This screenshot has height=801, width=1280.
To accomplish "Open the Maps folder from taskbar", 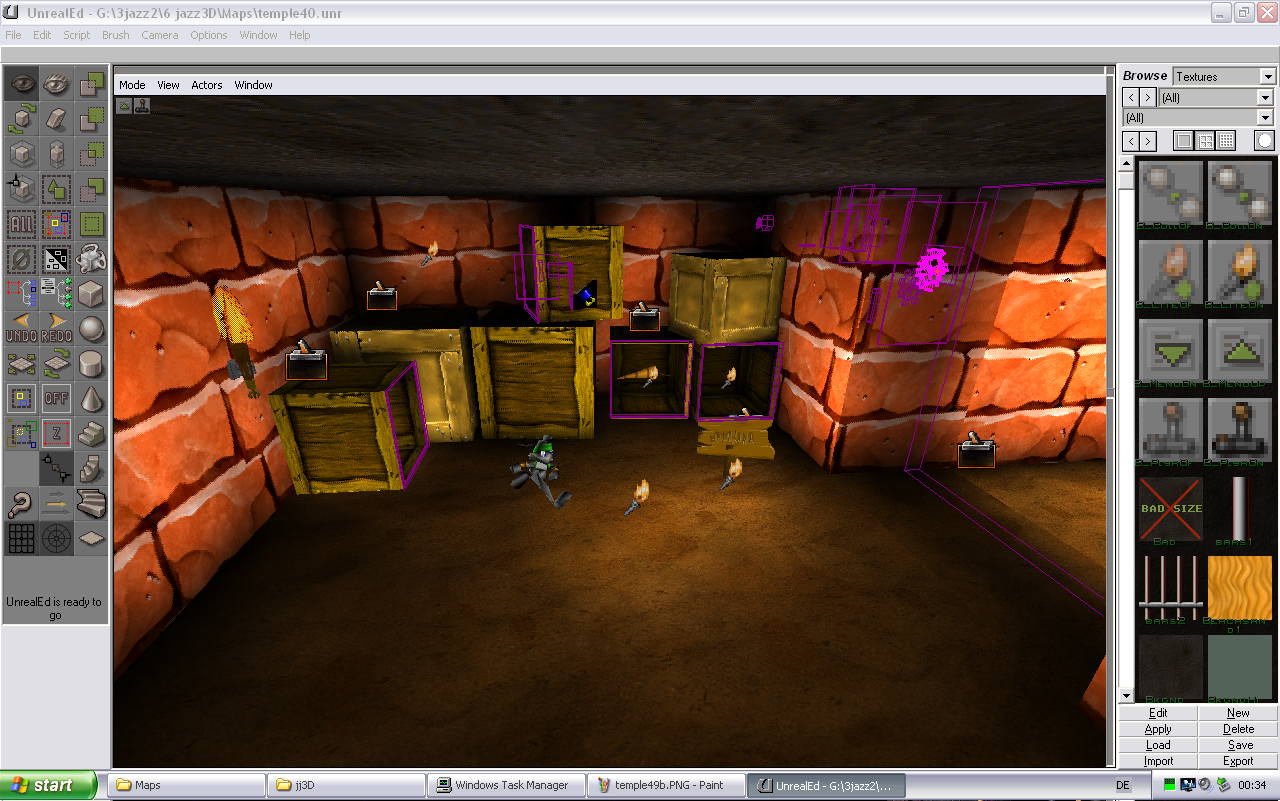I will [x=186, y=785].
